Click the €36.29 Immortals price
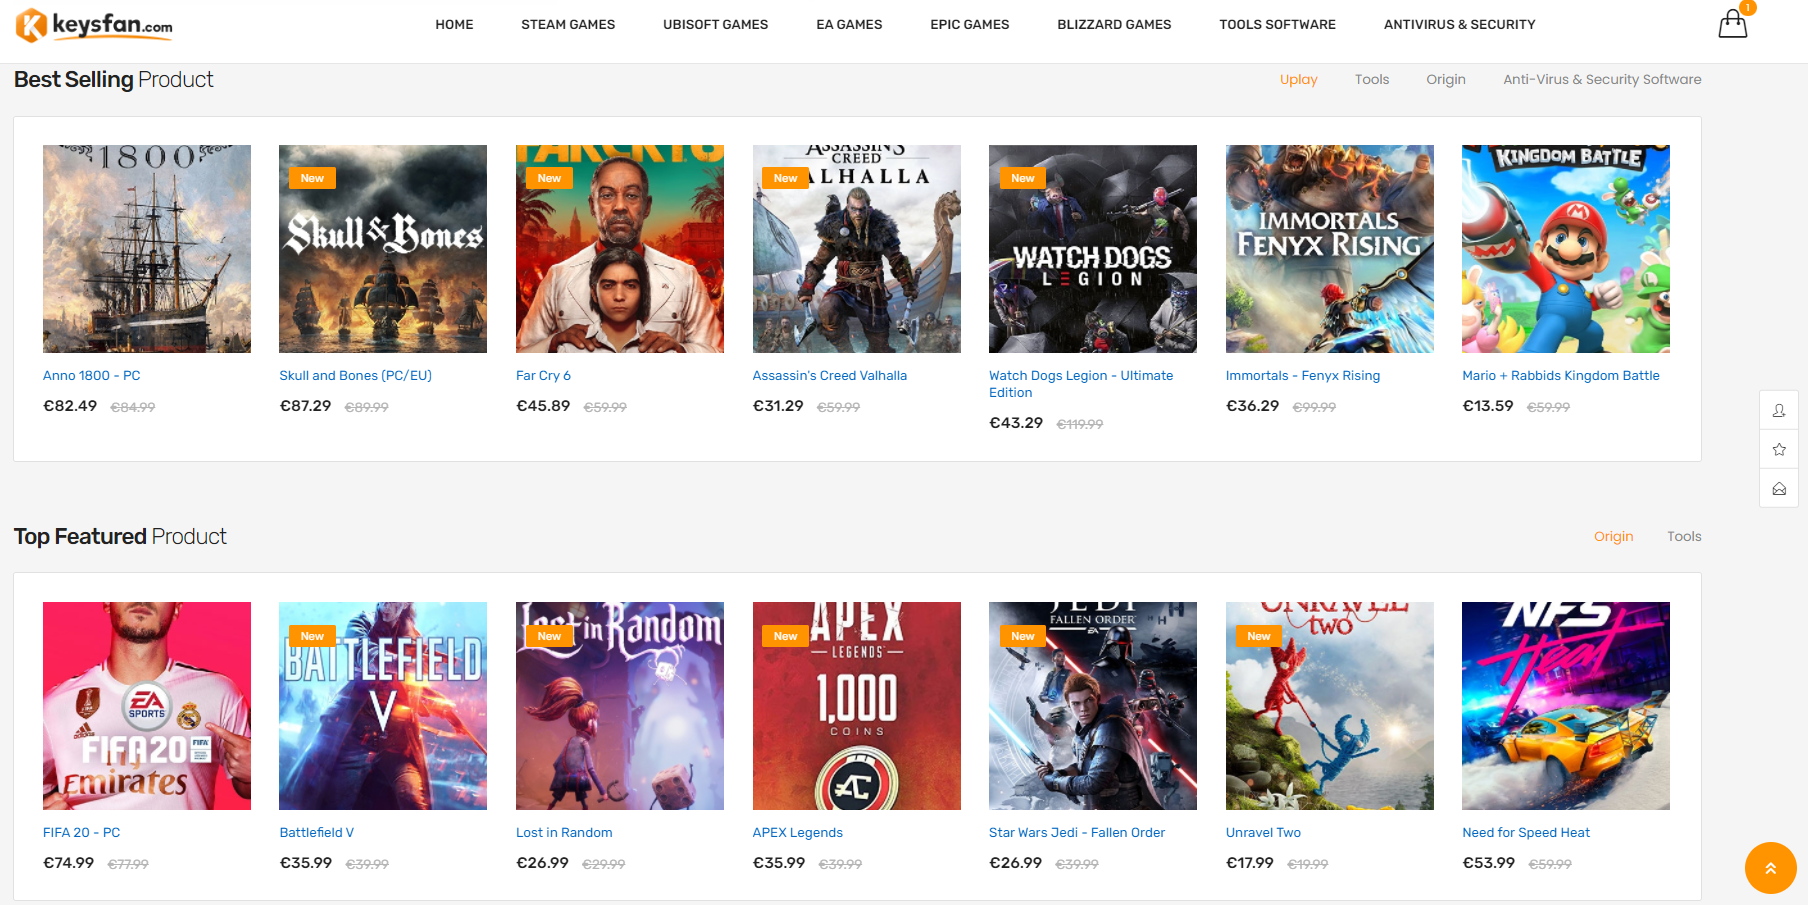The image size is (1808, 905). (1253, 406)
